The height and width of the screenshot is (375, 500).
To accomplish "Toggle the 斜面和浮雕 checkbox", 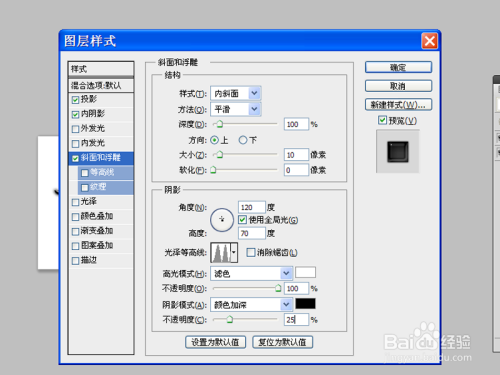I will click(75, 158).
